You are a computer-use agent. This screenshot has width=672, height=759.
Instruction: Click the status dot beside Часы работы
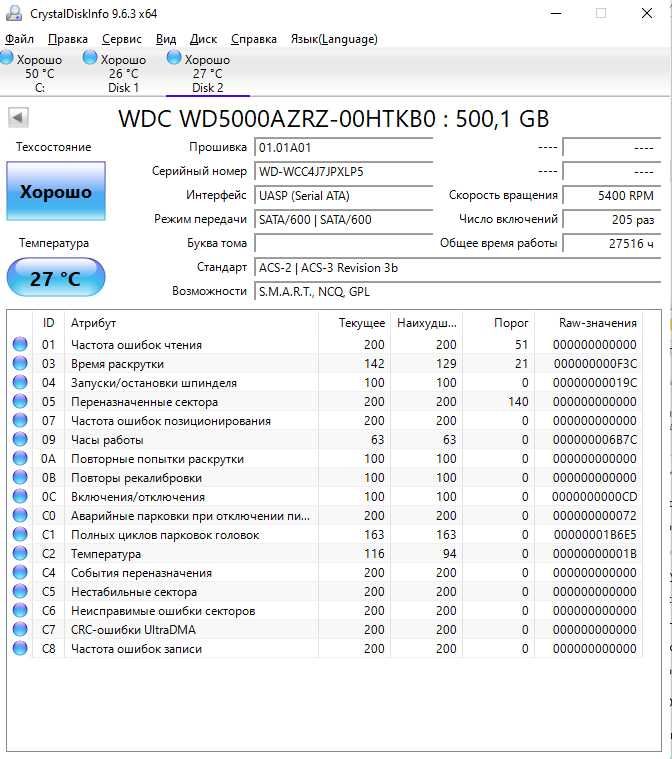pos(20,439)
